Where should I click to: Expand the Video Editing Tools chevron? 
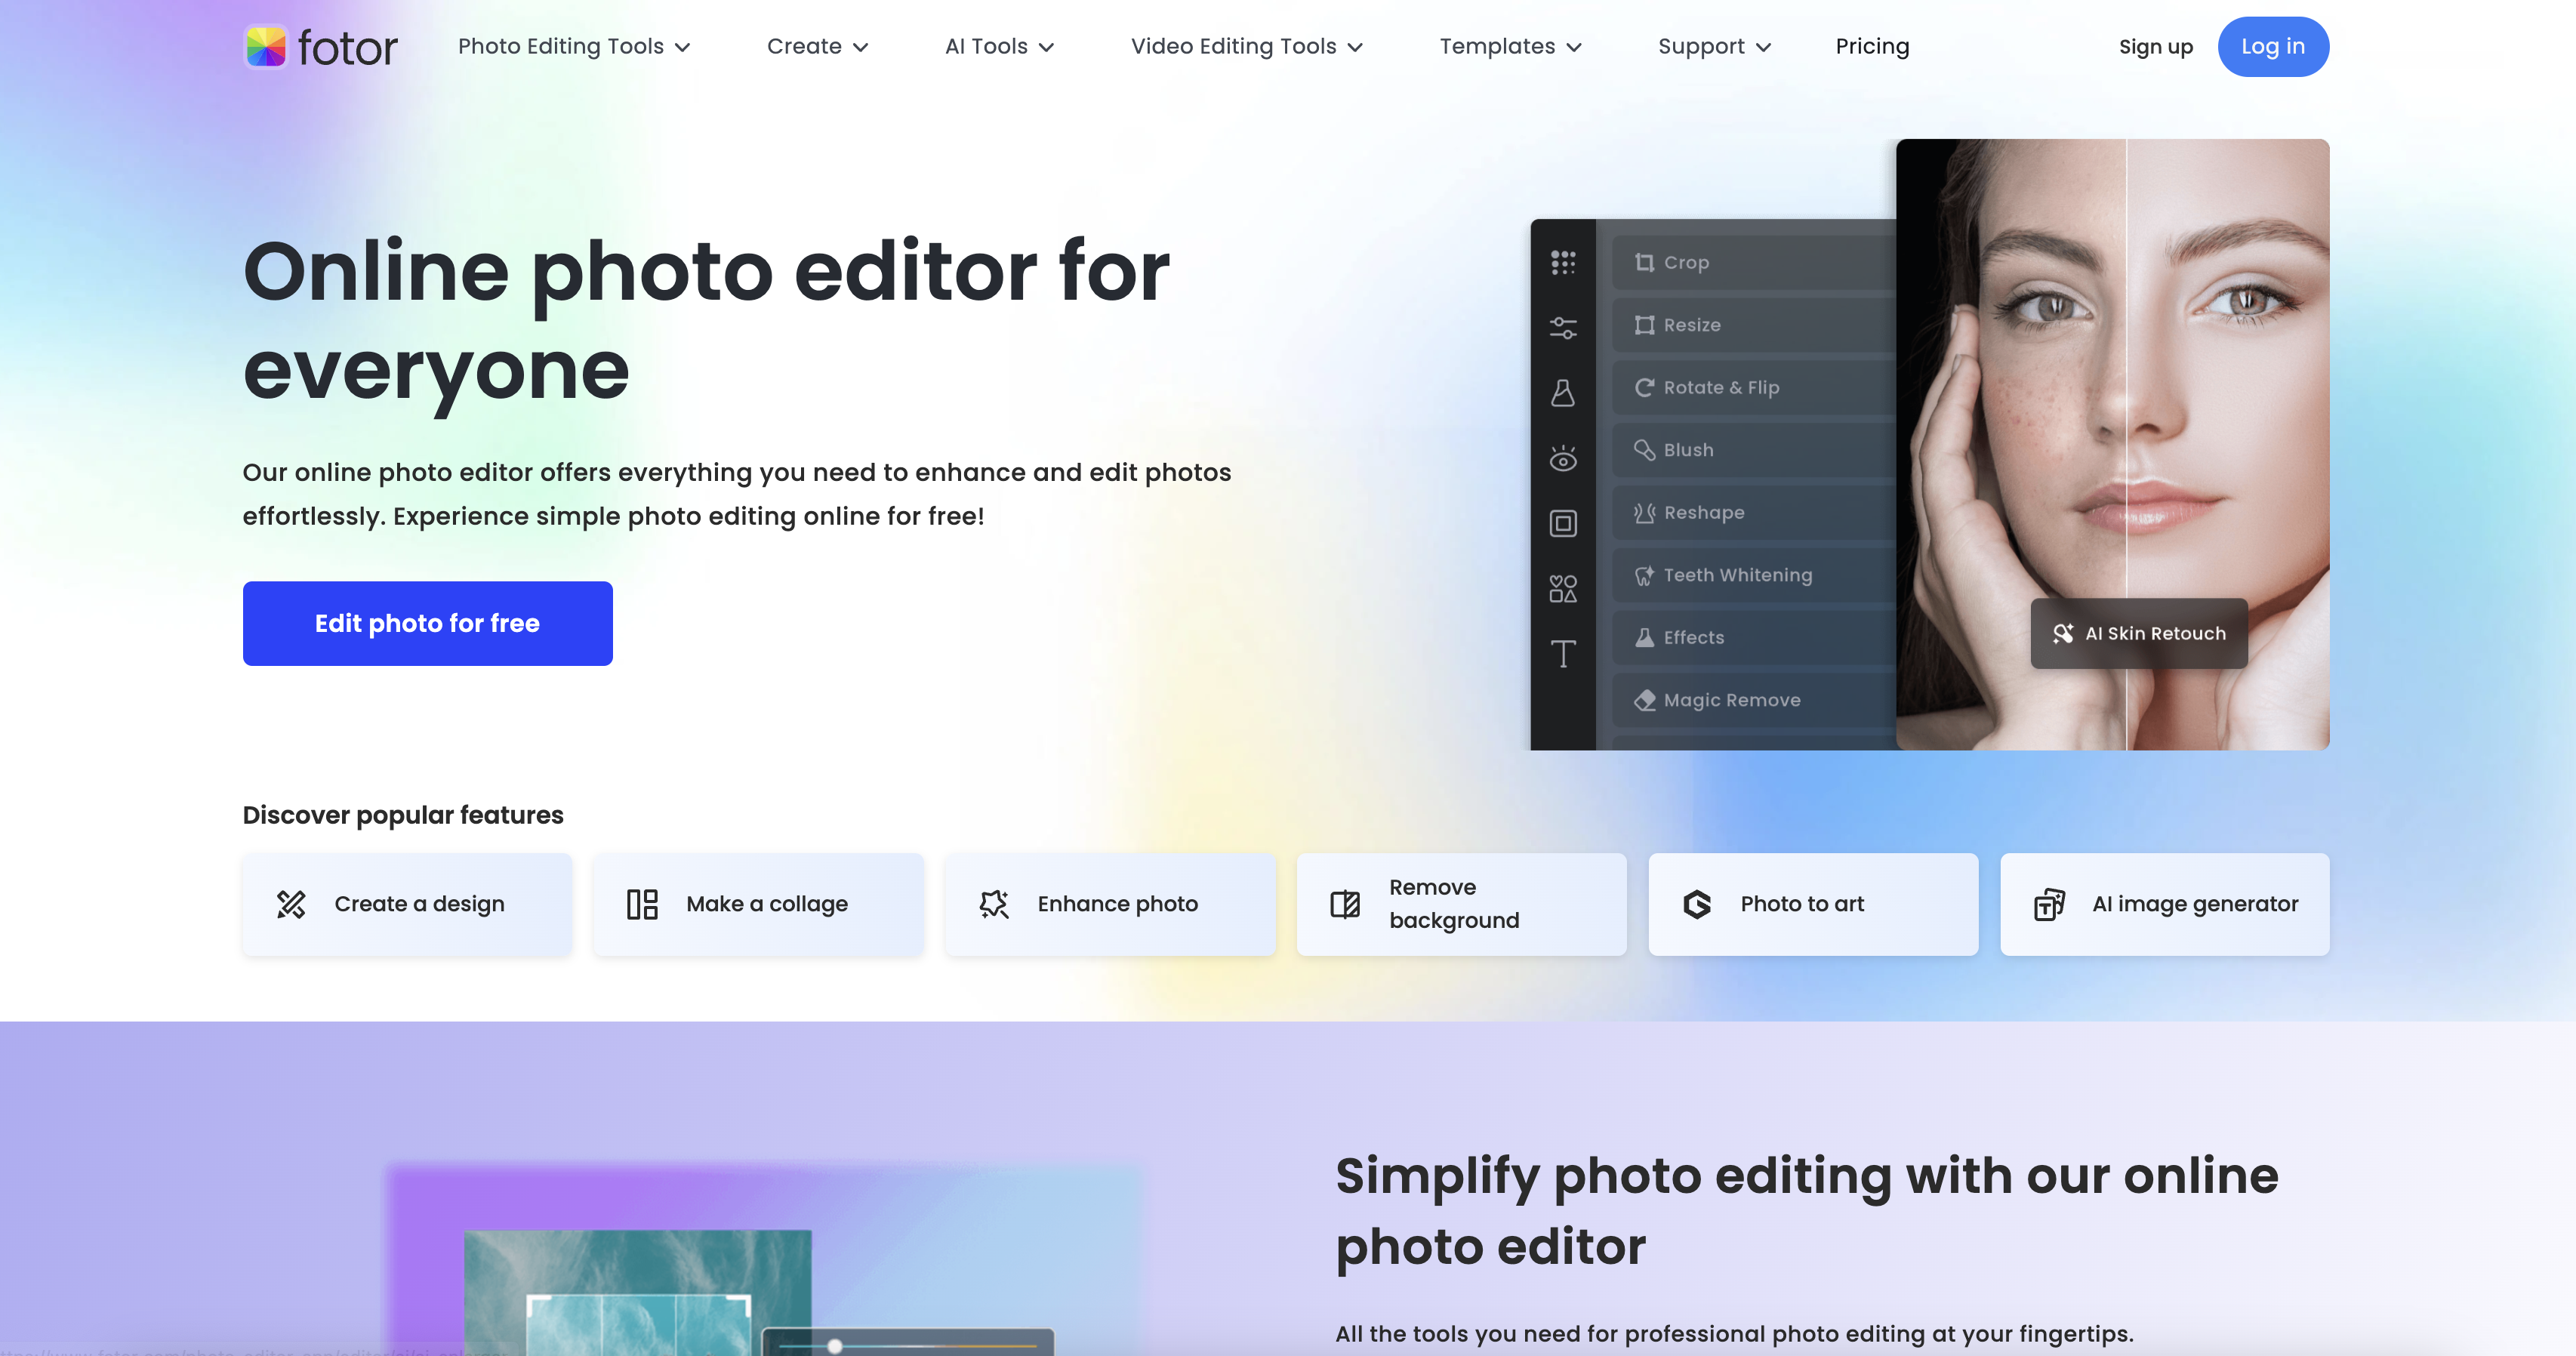tap(1355, 47)
